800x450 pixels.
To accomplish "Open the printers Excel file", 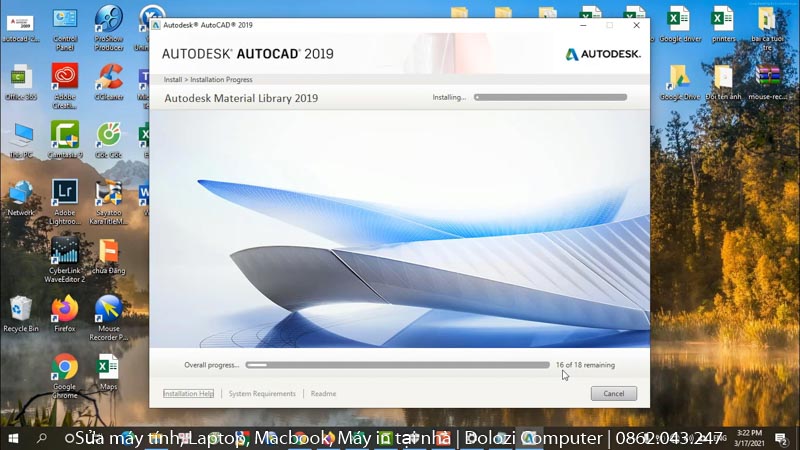I will tap(722, 19).
